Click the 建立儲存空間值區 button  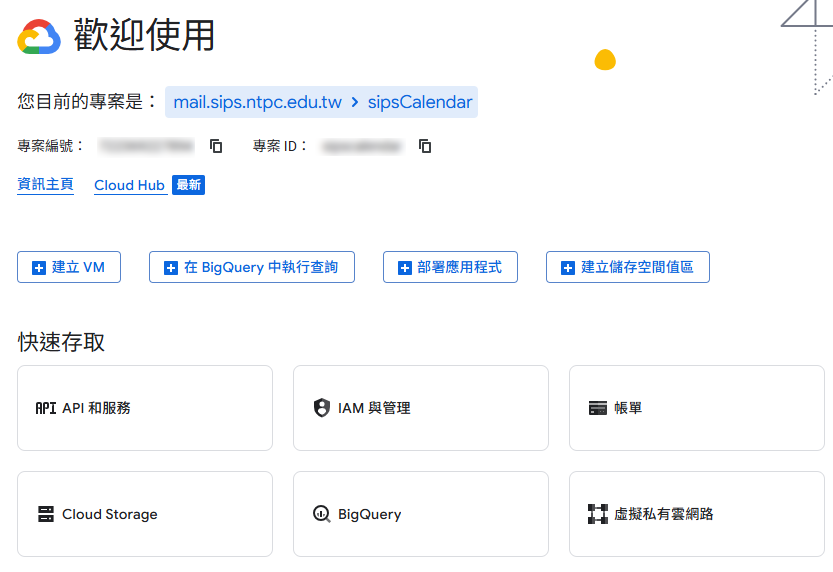click(x=628, y=267)
